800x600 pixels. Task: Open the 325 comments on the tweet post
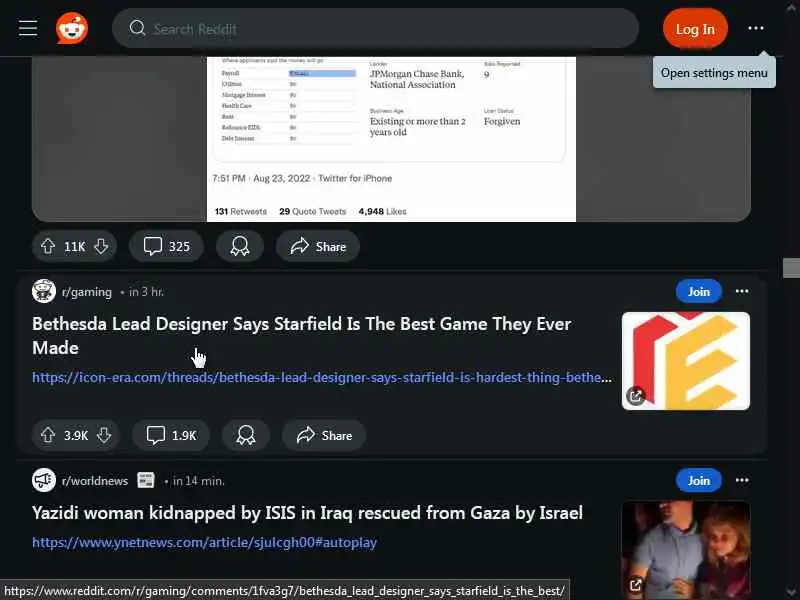(166, 246)
